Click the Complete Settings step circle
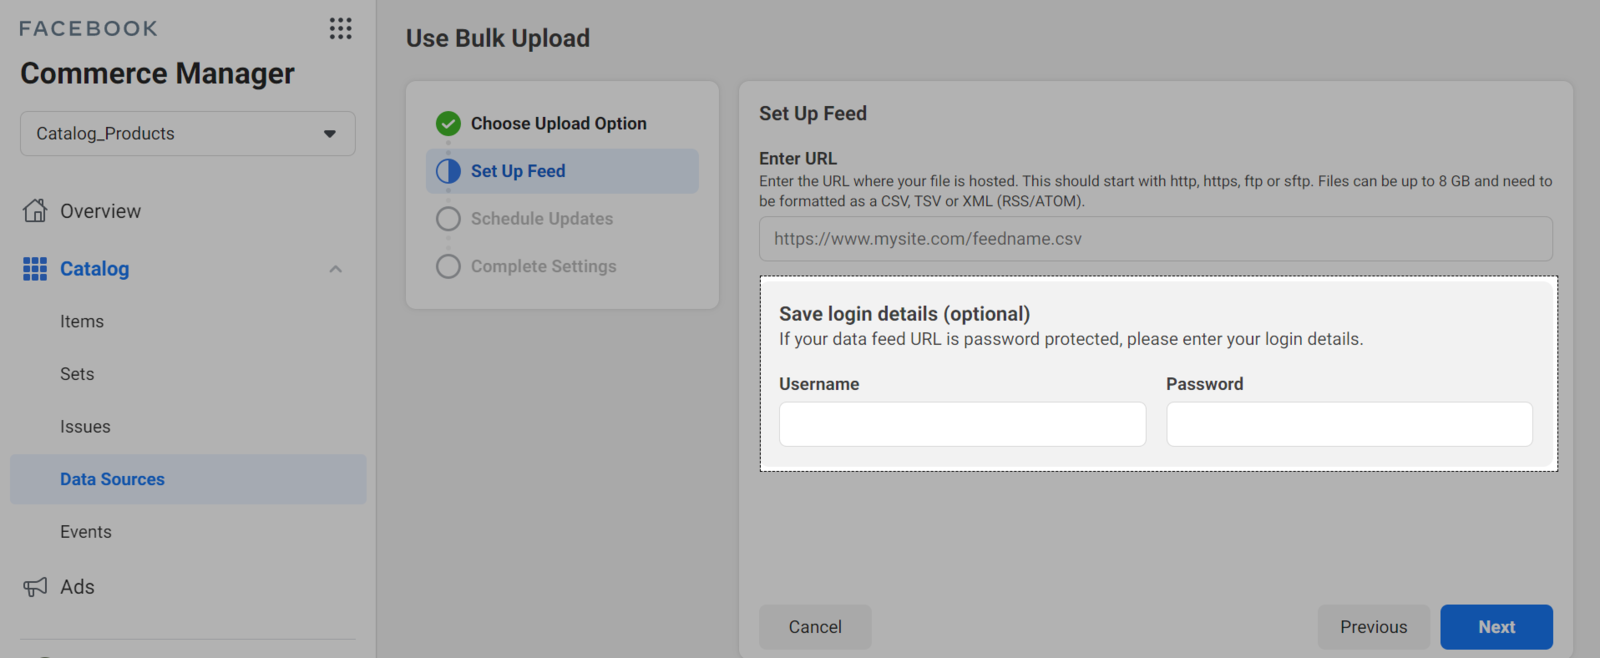 pos(448,267)
